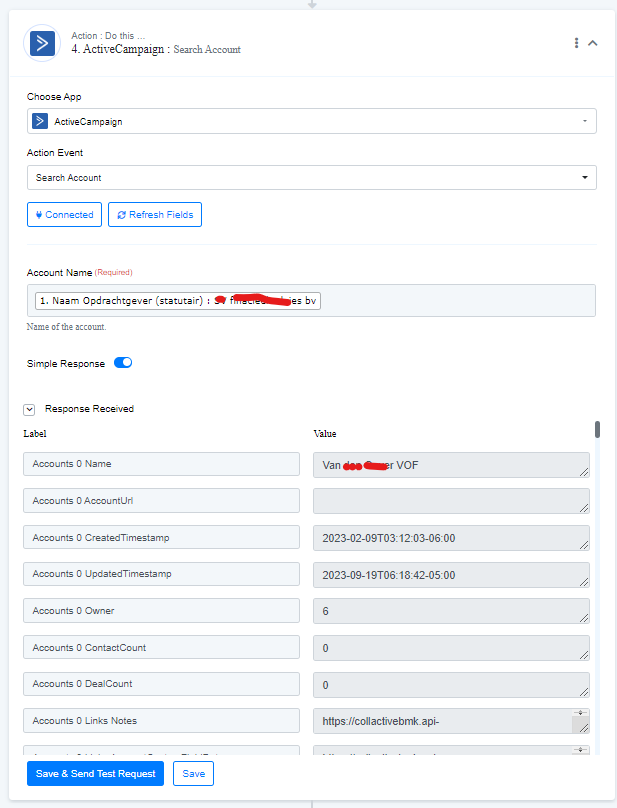Click the response list vertical scrollbar

(x=597, y=429)
